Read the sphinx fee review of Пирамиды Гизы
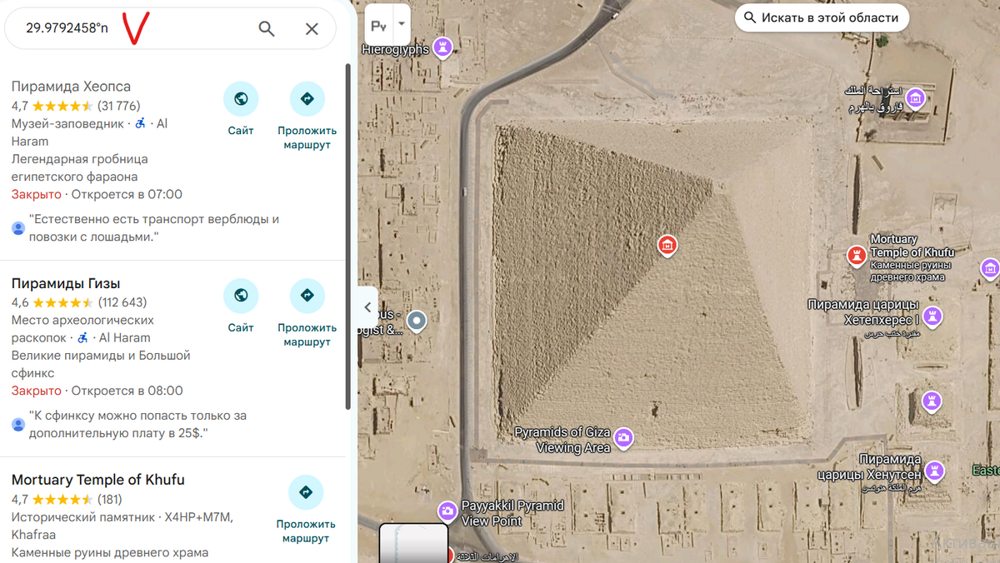 [x=138, y=424]
